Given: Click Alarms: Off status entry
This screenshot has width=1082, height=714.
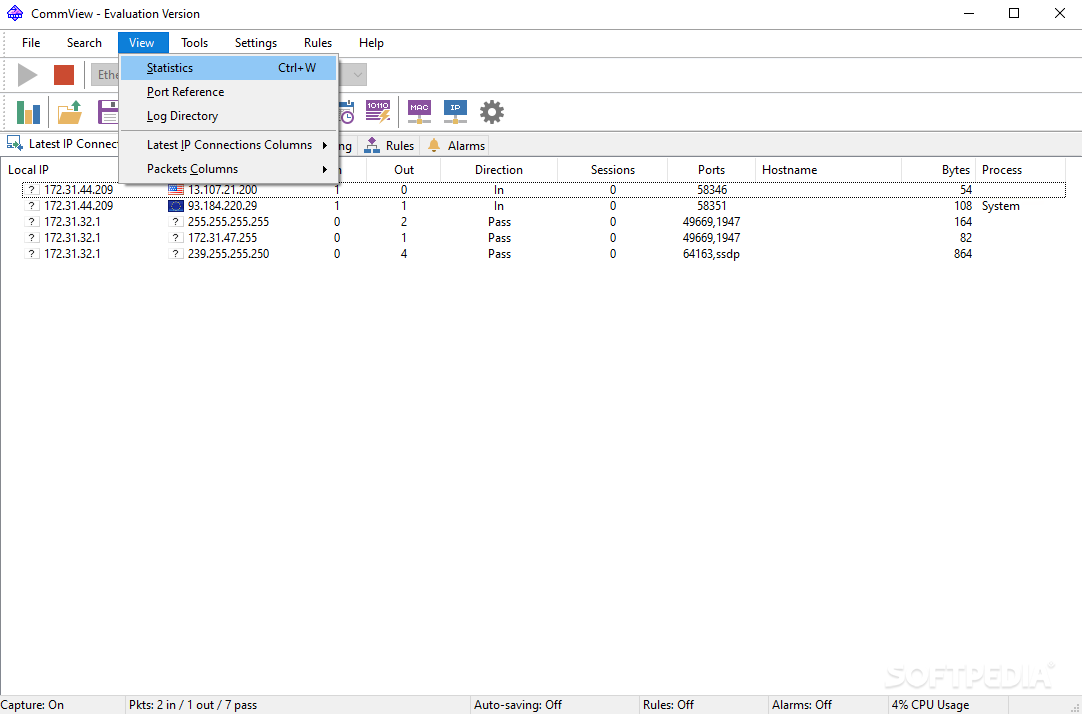Looking at the screenshot, I should tap(828, 704).
